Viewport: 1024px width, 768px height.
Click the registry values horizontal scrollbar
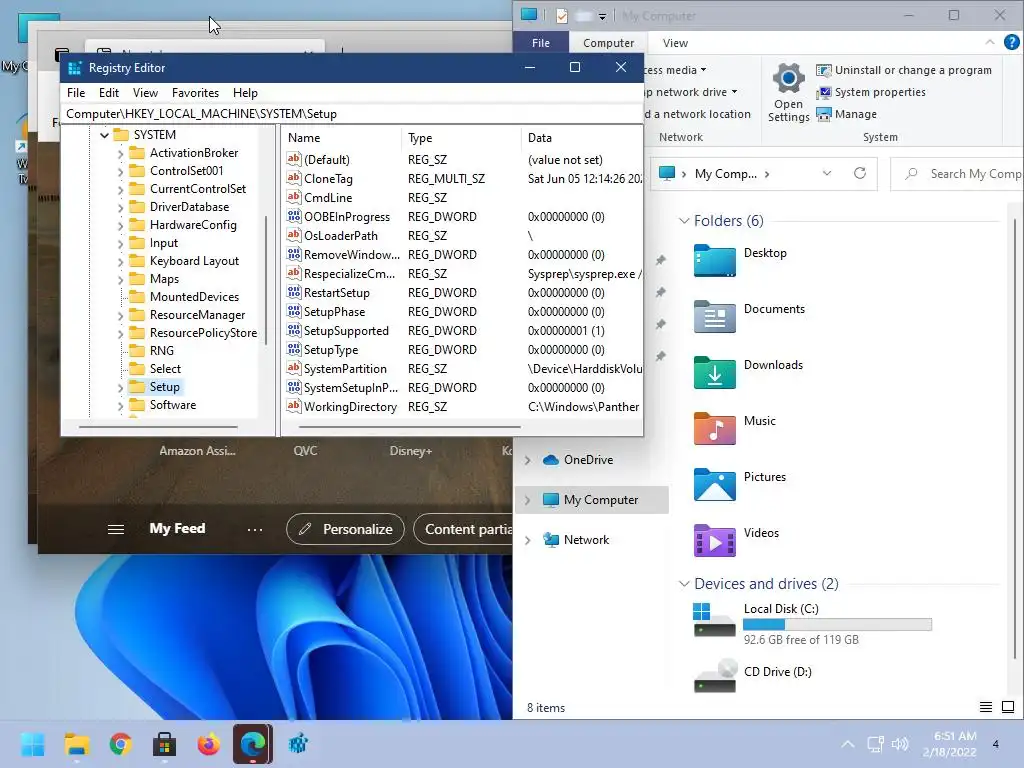(409, 427)
